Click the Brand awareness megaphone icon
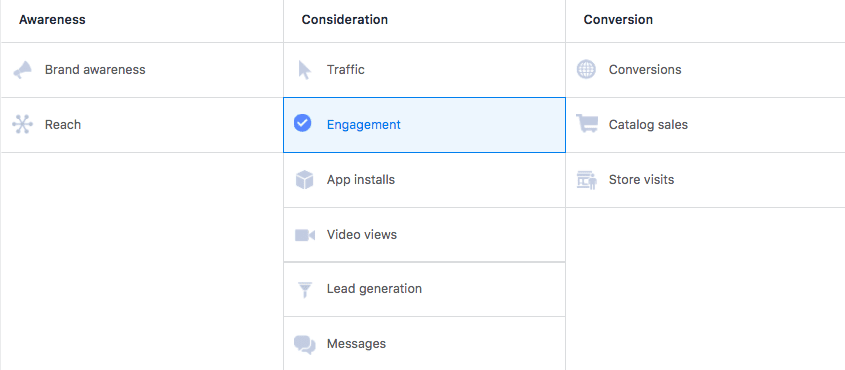 tap(23, 70)
